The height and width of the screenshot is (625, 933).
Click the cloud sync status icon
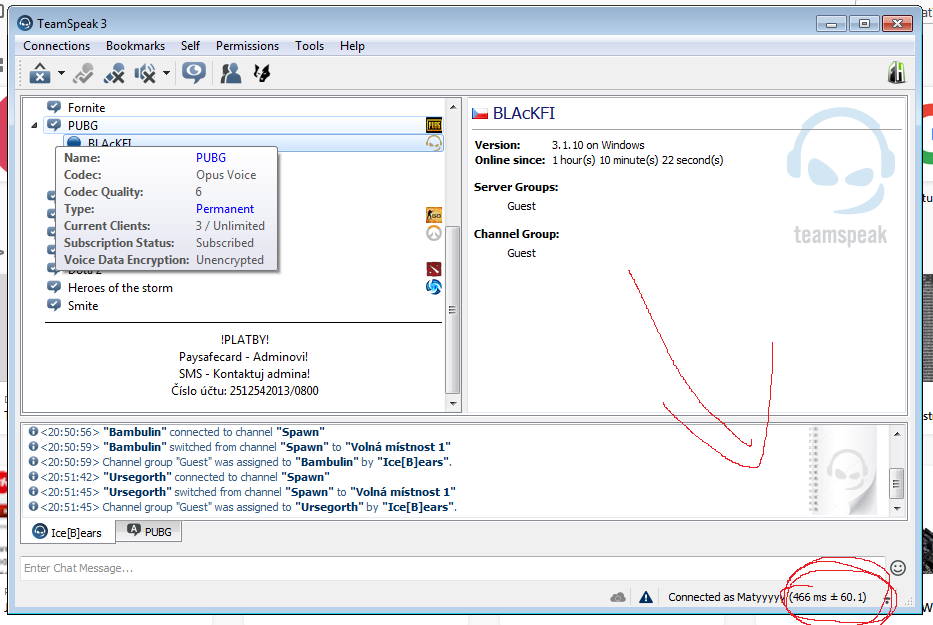tap(618, 597)
